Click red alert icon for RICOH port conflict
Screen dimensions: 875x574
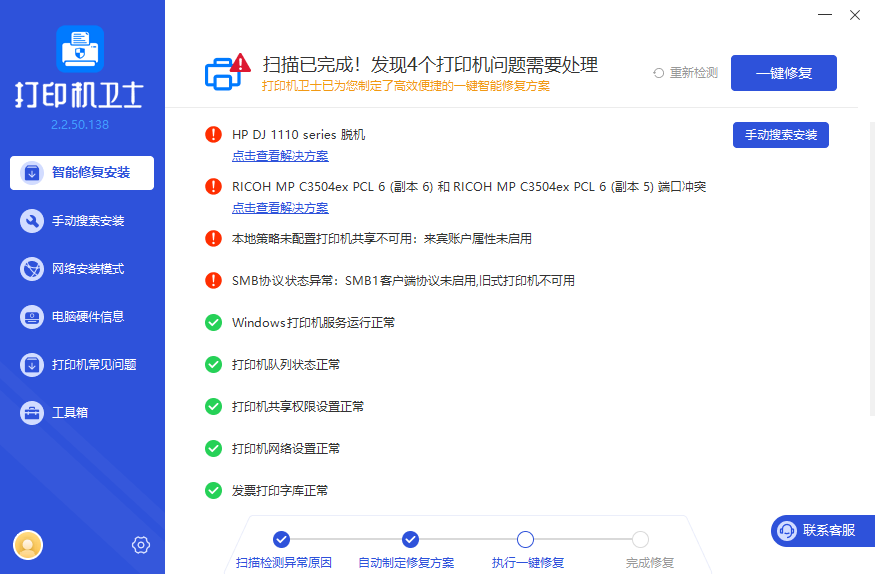tap(213, 186)
